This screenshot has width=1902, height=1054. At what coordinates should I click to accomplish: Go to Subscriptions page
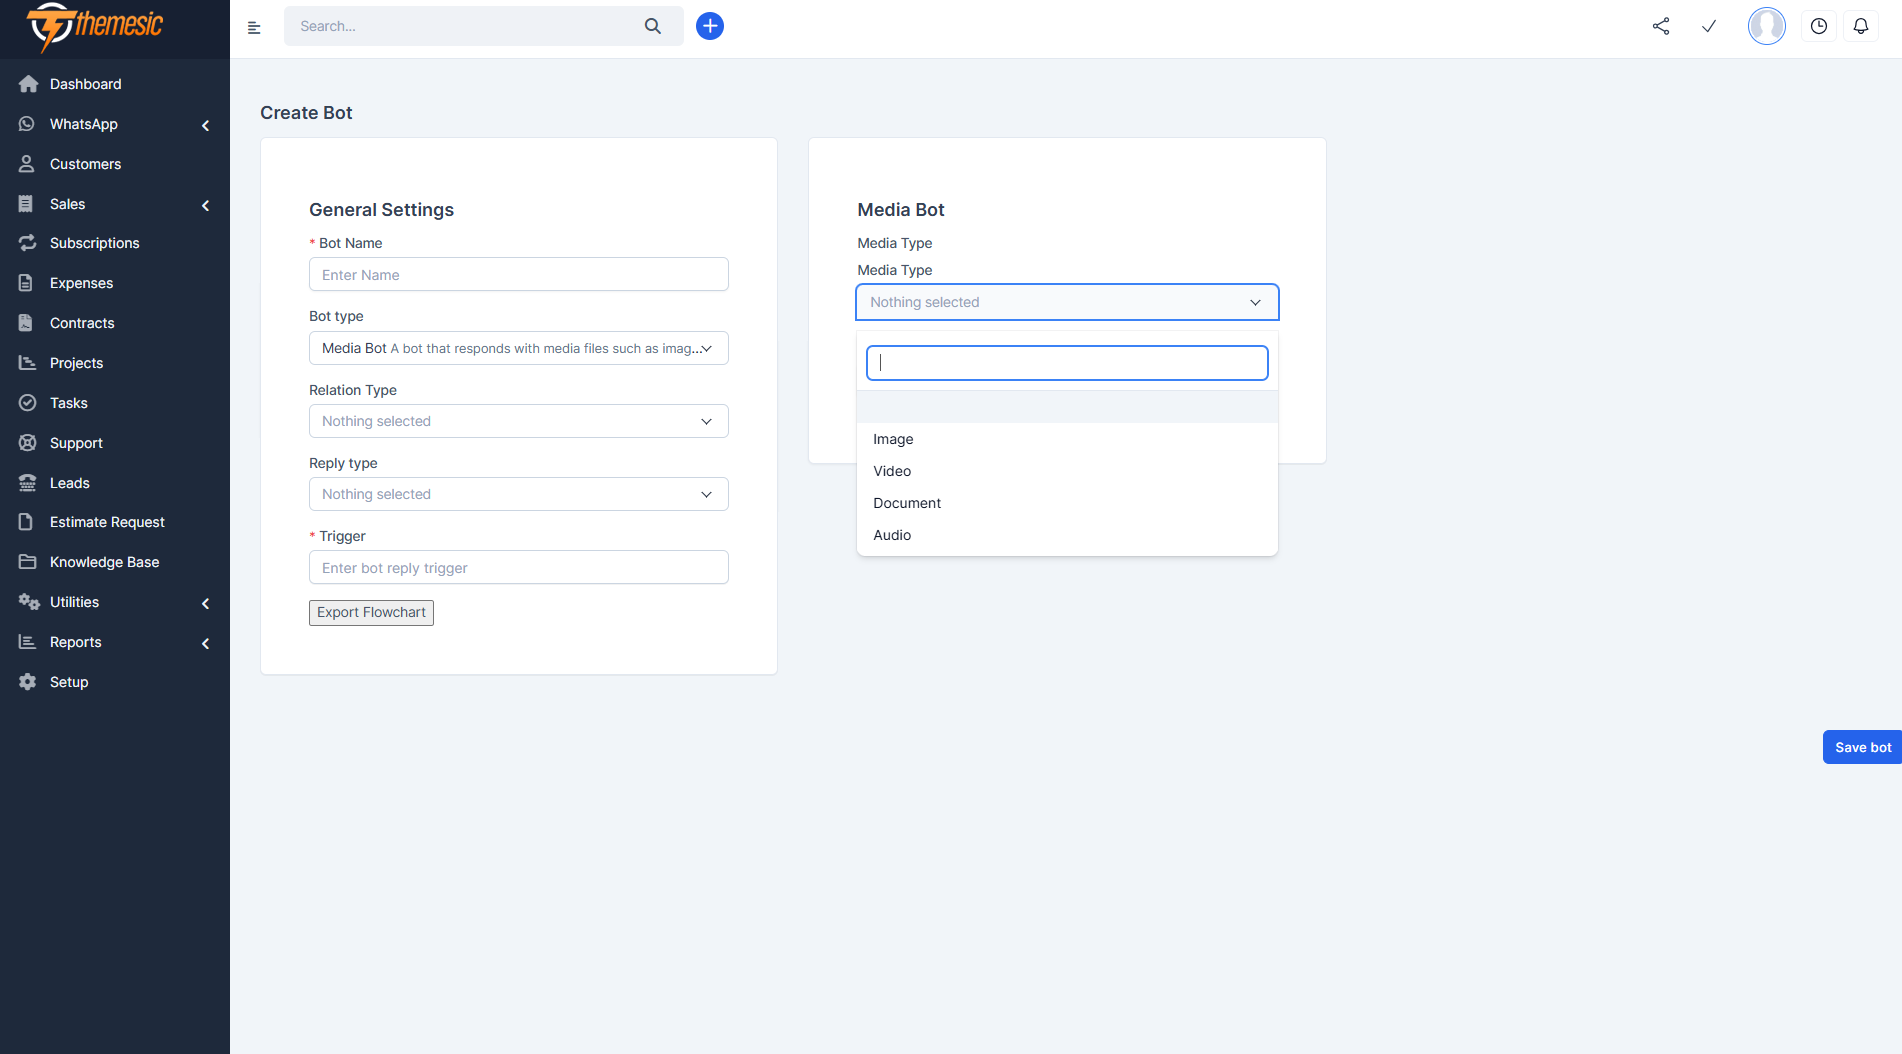(94, 243)
